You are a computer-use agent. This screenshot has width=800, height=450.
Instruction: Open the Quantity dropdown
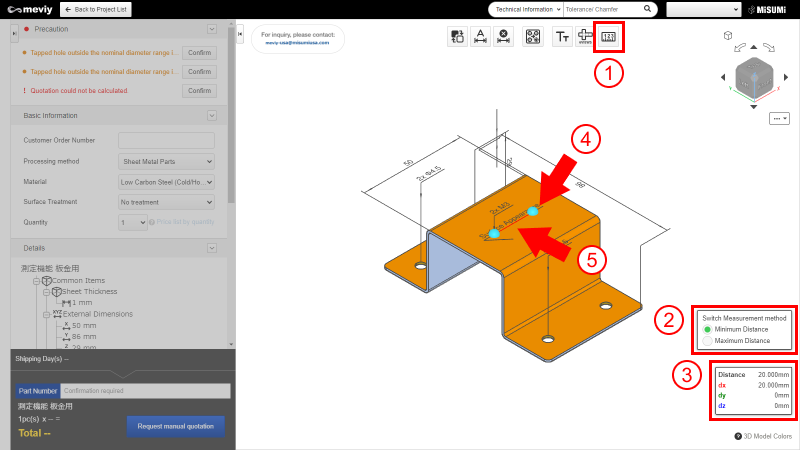click(x=133, y=222)
